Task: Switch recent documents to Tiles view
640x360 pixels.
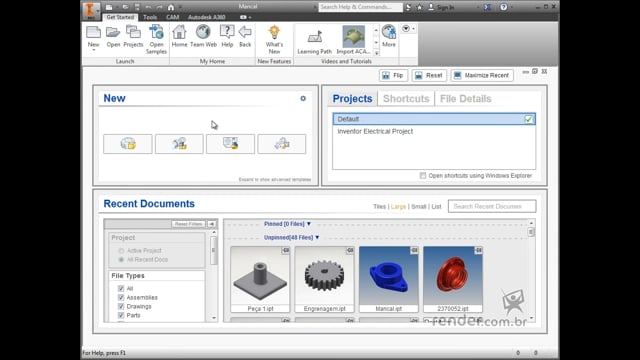Action: point(379,207)
